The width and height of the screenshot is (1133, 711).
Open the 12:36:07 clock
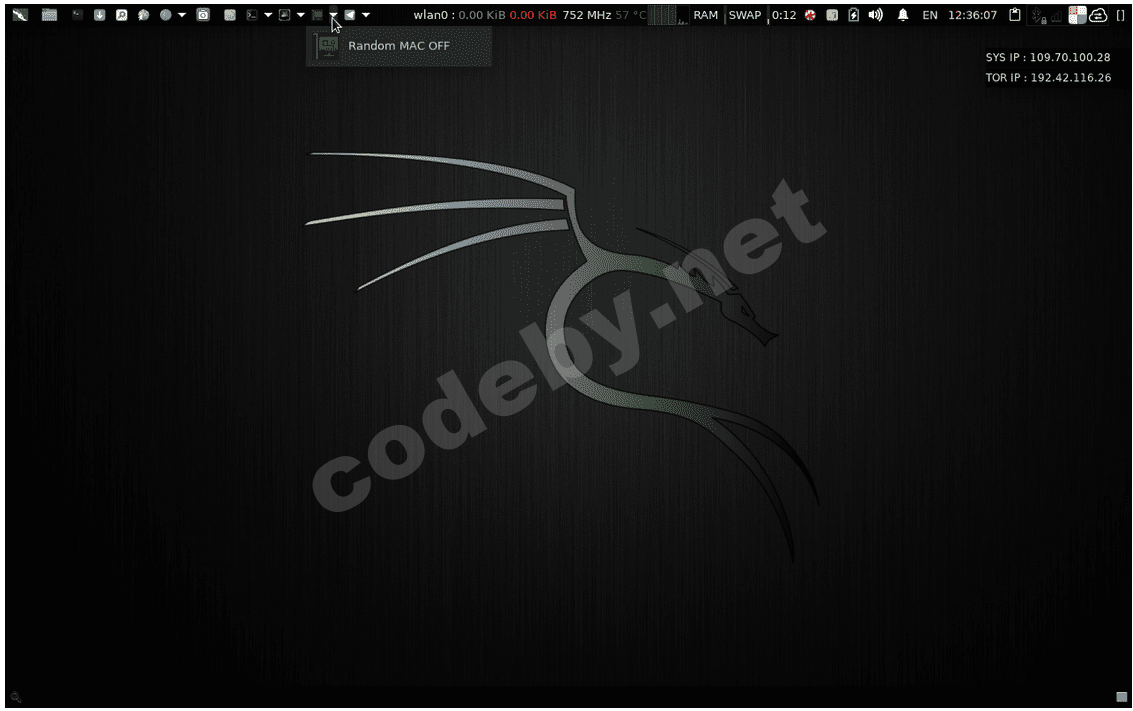click(973, 14)
